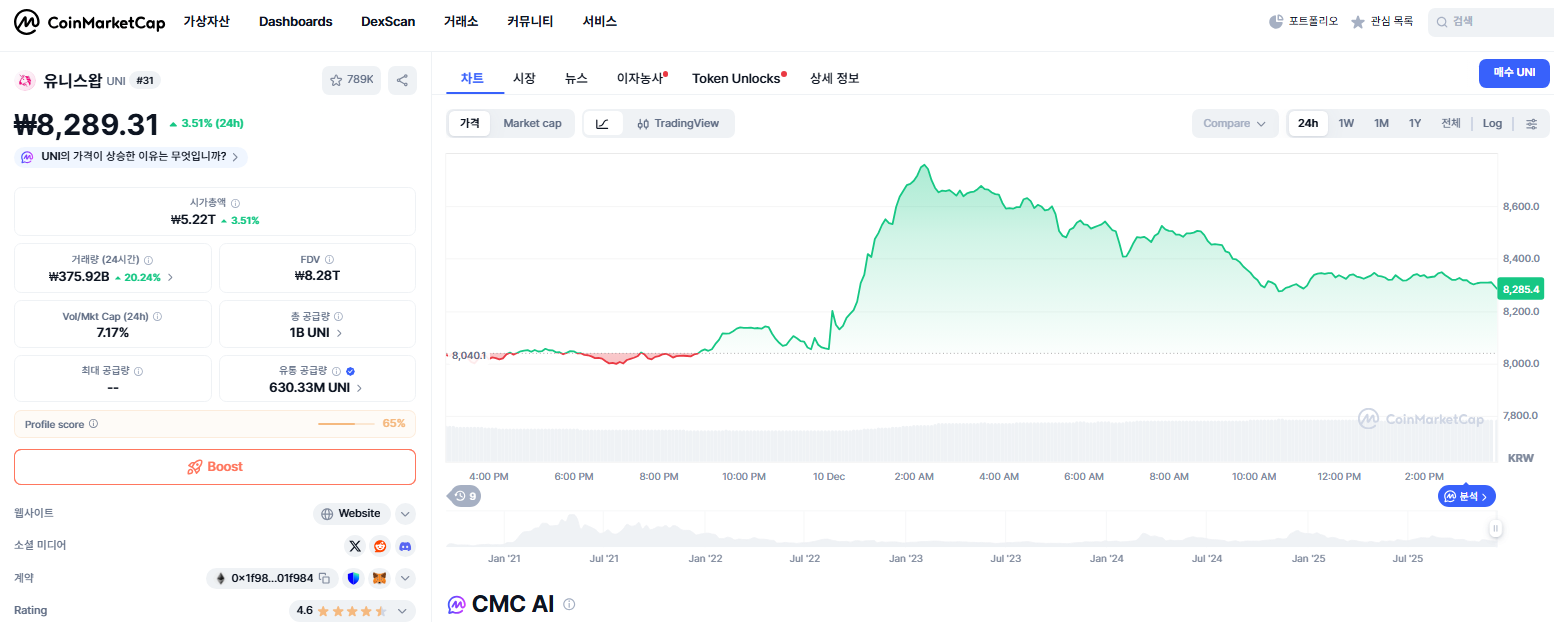This screenshot has width=1554, height=622.
Task: Click the MetaMask fox icon
Action: [380, 578]
